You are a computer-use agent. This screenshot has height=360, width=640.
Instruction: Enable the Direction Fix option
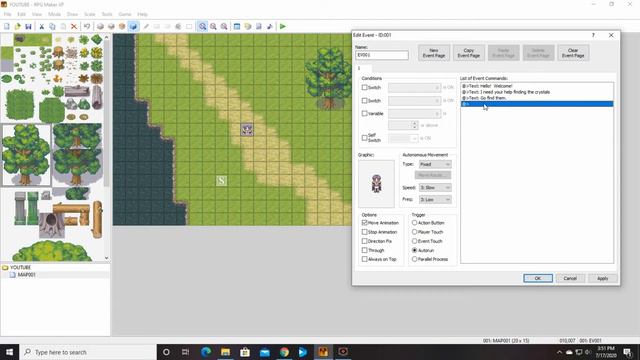364,241
